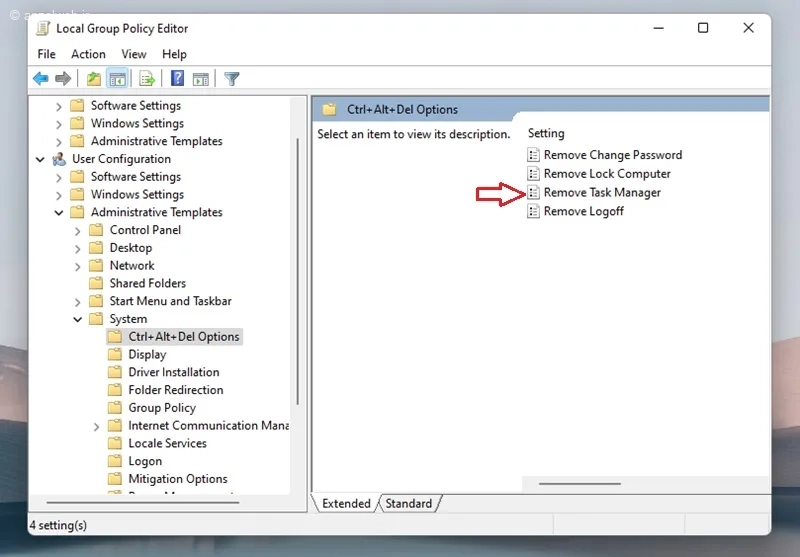The height and width of the screenshot is (557, 800).
Task: Click the gray Forward arrow in toolbar
Action: pos(63,79)
